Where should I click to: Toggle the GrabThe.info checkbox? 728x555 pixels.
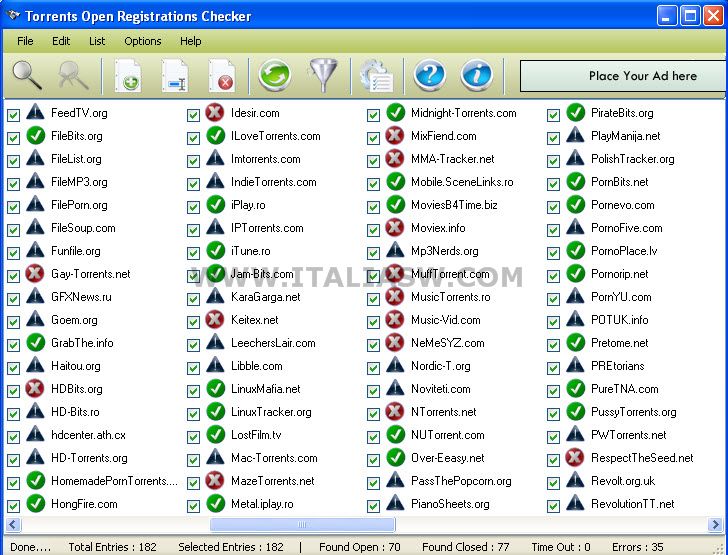(x=13, y=345)
